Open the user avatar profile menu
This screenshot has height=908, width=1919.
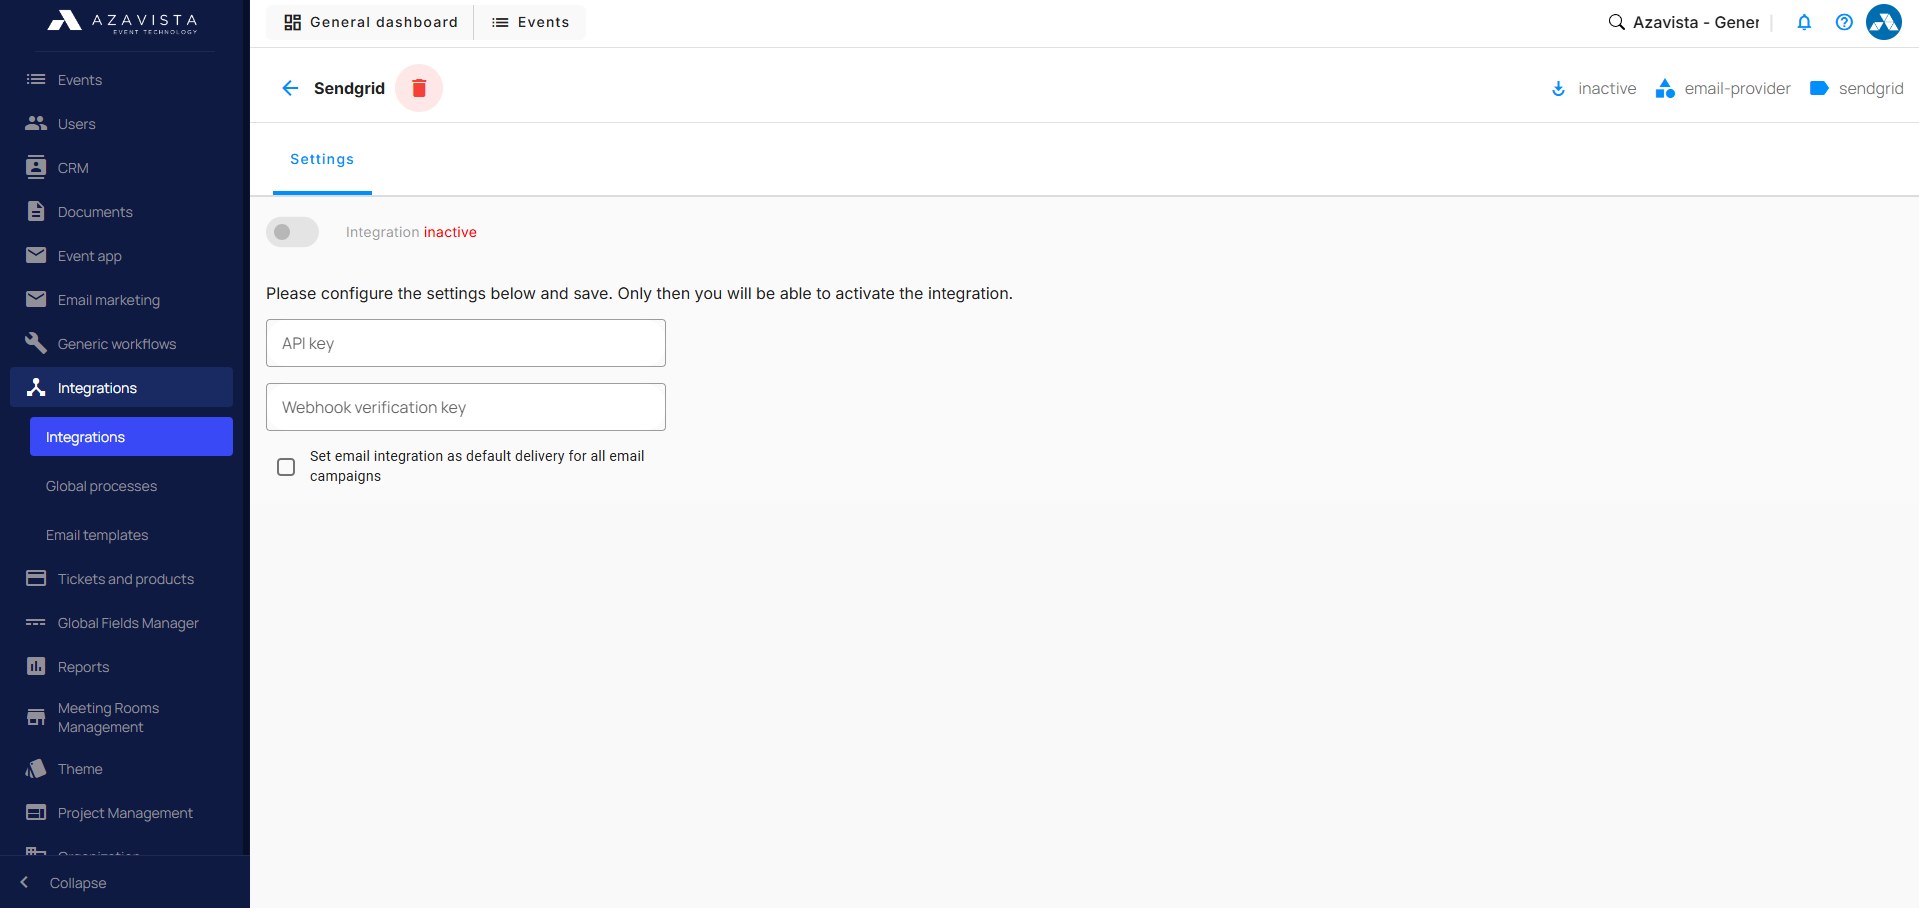pyautogui.click(x=1884, y=22)
